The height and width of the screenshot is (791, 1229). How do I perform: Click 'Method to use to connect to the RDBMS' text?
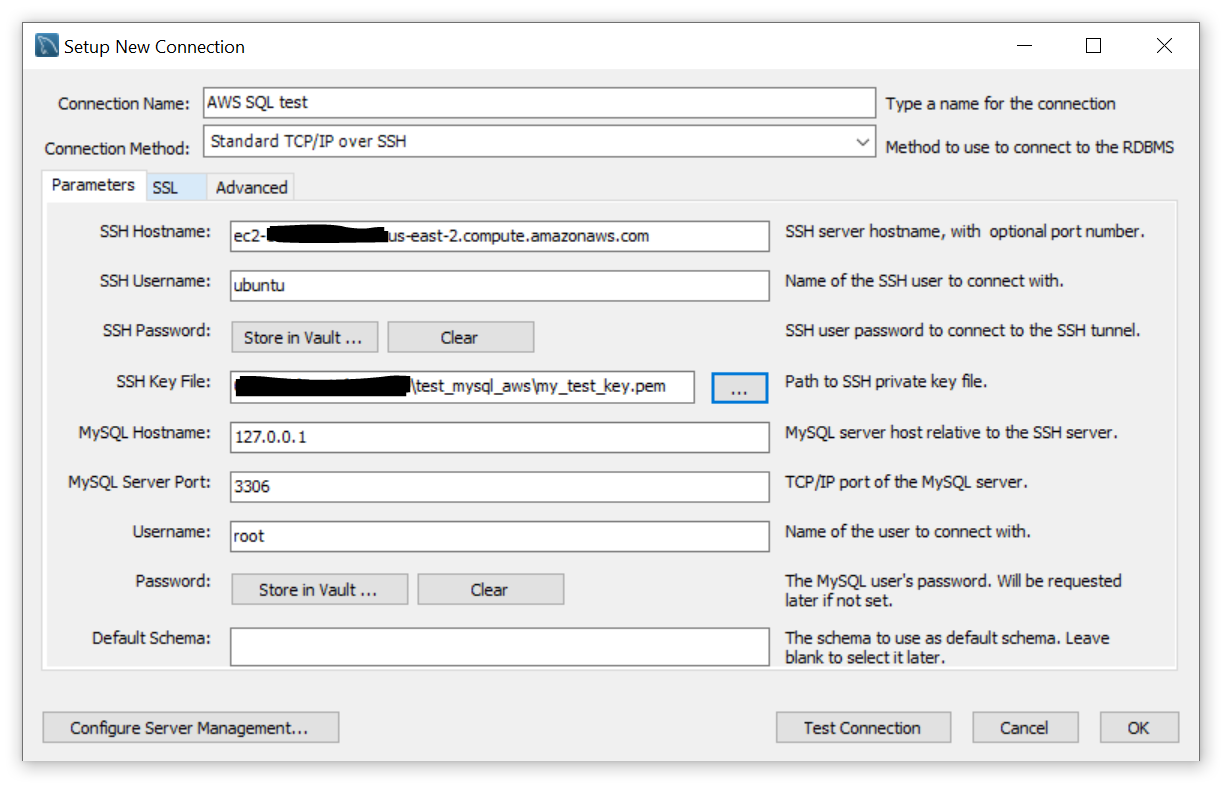(x=1030, y=147)
